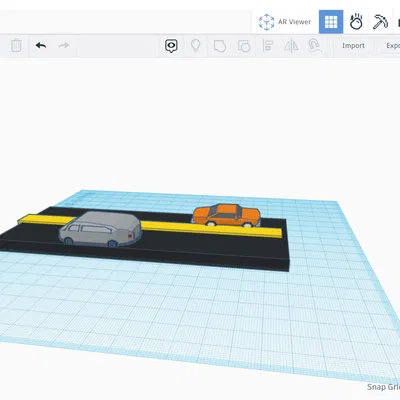Toggle the show all eye icon
400x400 pixels.
tap(171, 46)
